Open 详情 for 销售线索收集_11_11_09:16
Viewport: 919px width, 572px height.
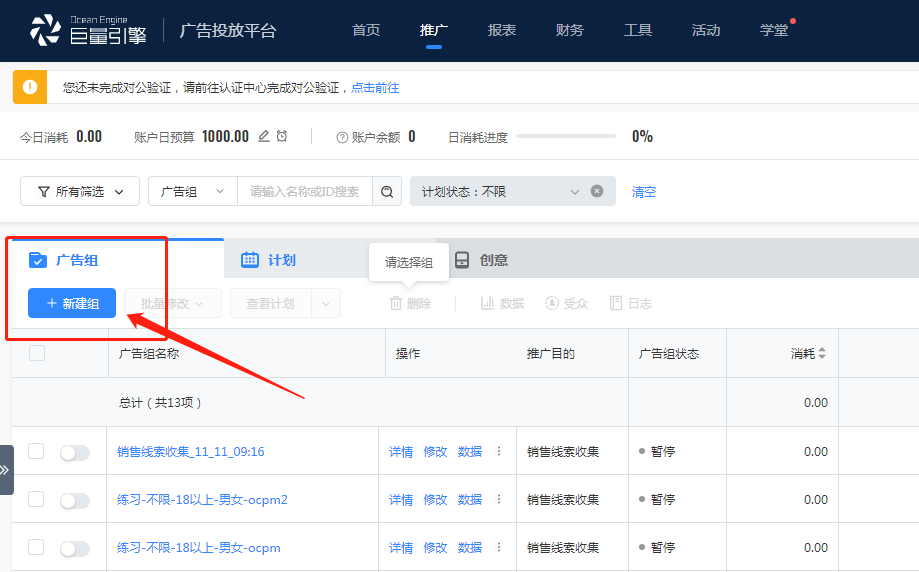click(401, 452)
